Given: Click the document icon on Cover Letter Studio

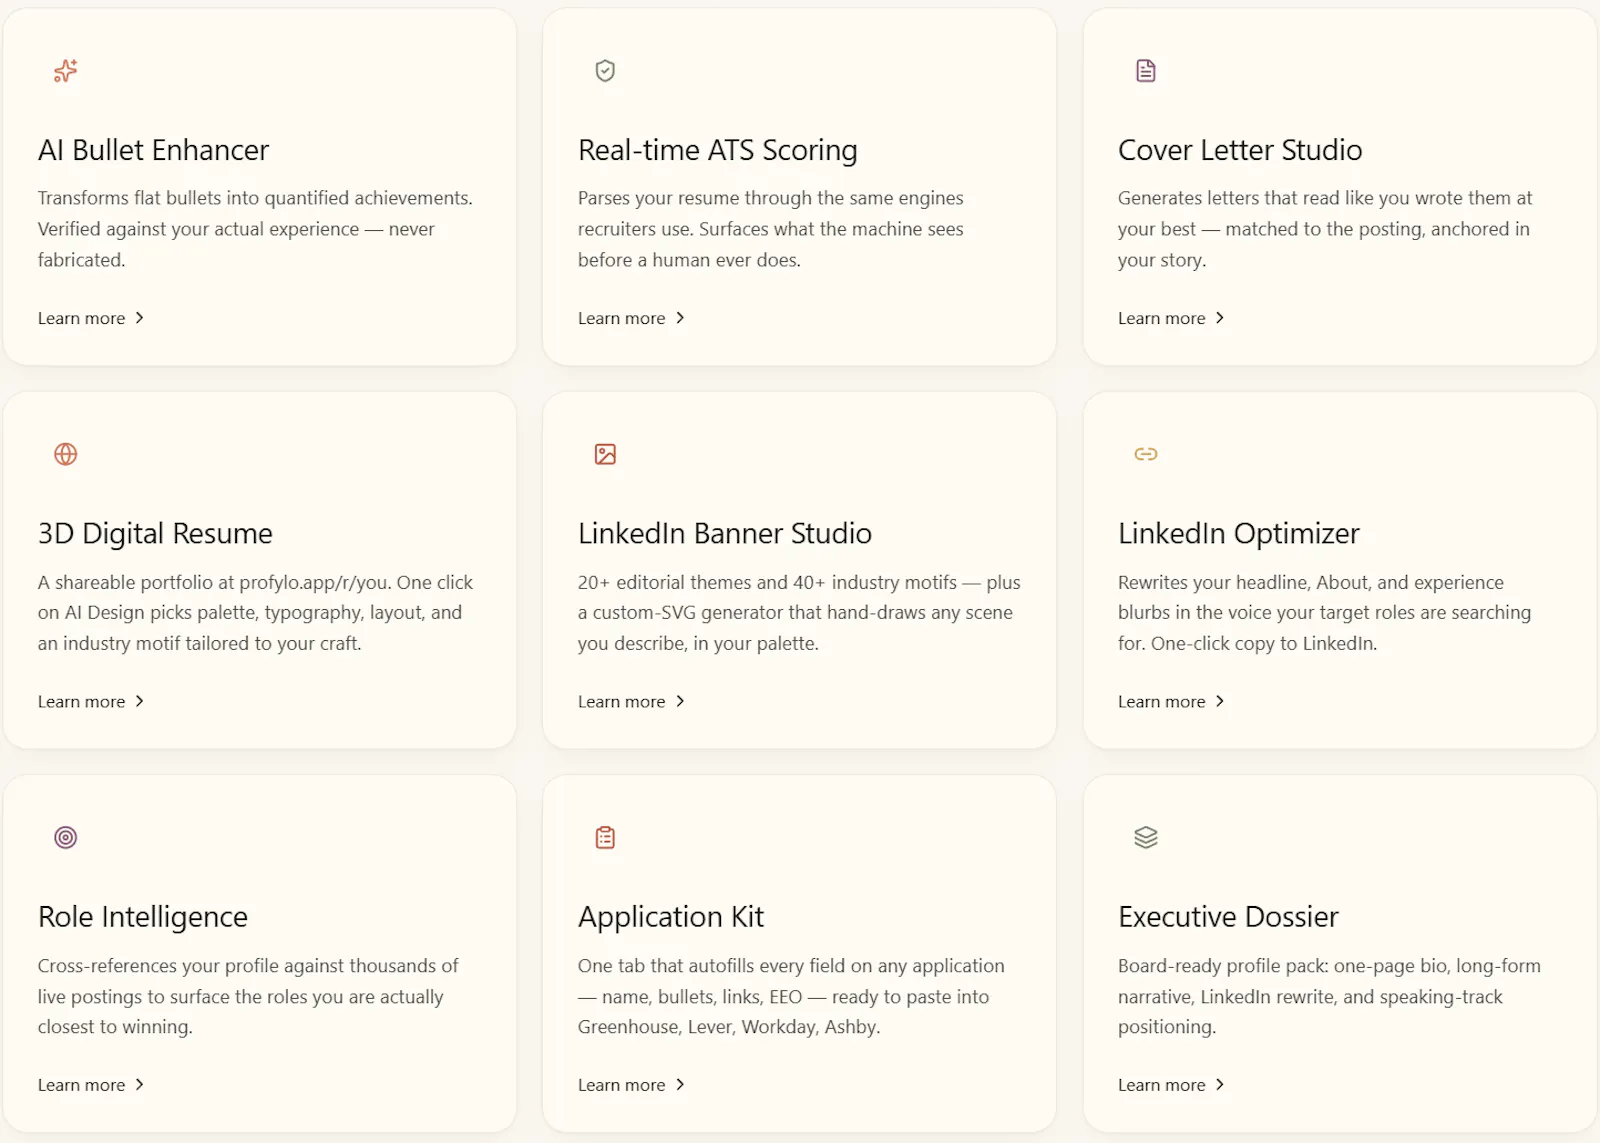Looking at the screenshot, I should 1146,71.
